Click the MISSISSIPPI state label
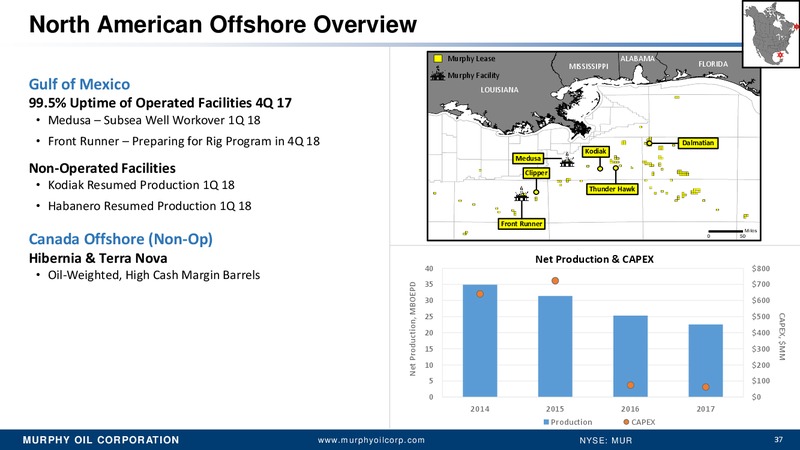This screenshot has height=450, width=800. click(588, 66)
